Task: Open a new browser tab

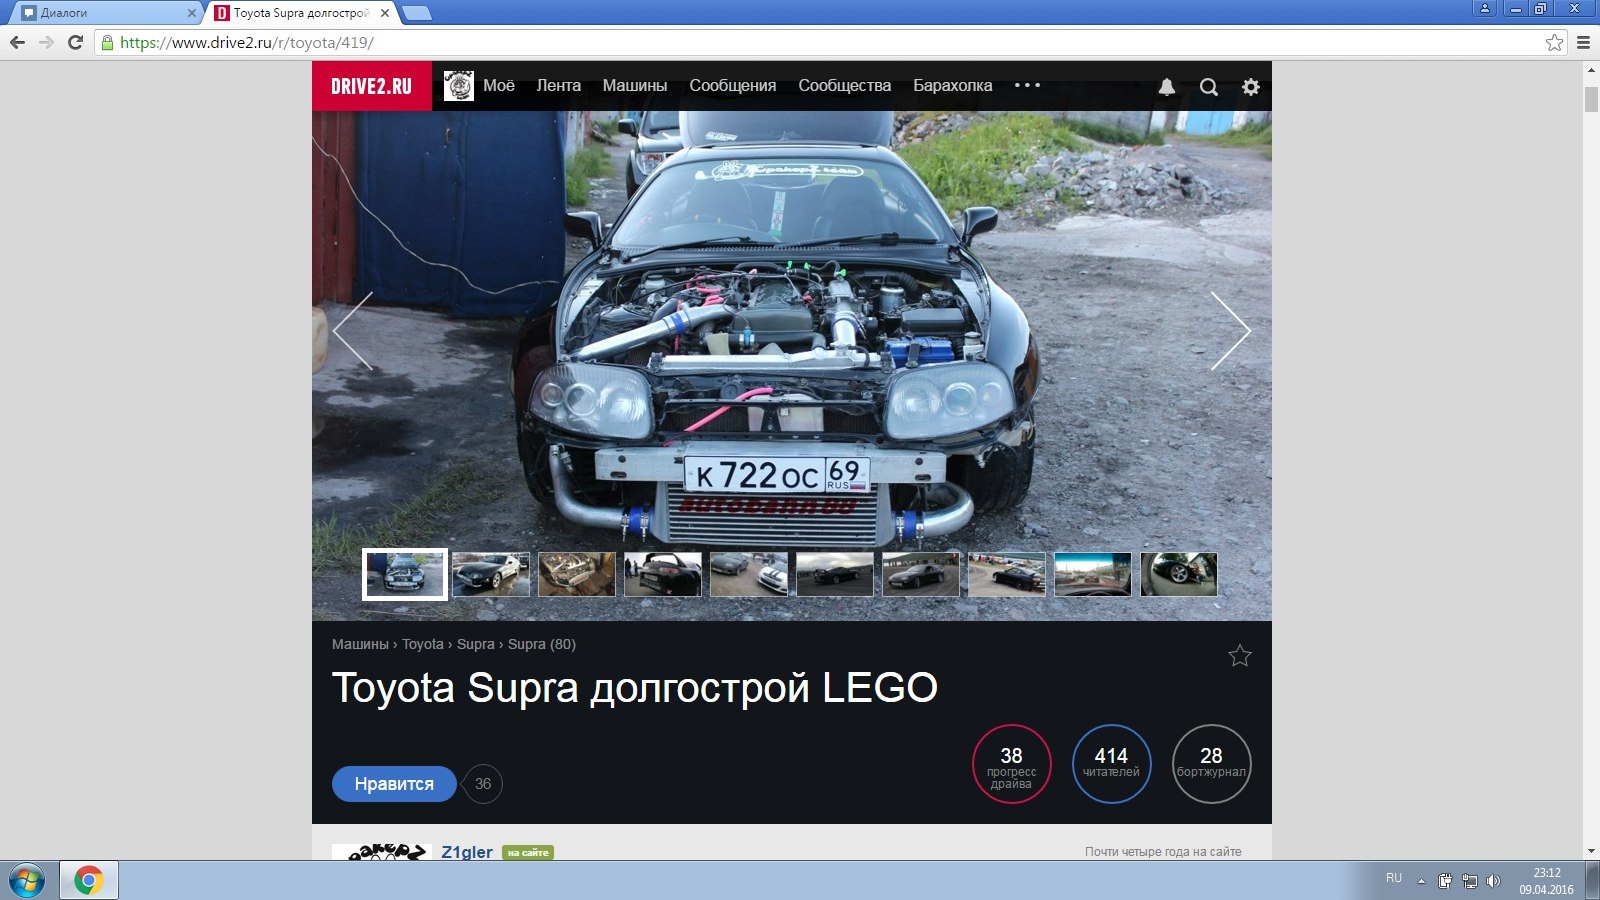Action: [x=417, y=13]
